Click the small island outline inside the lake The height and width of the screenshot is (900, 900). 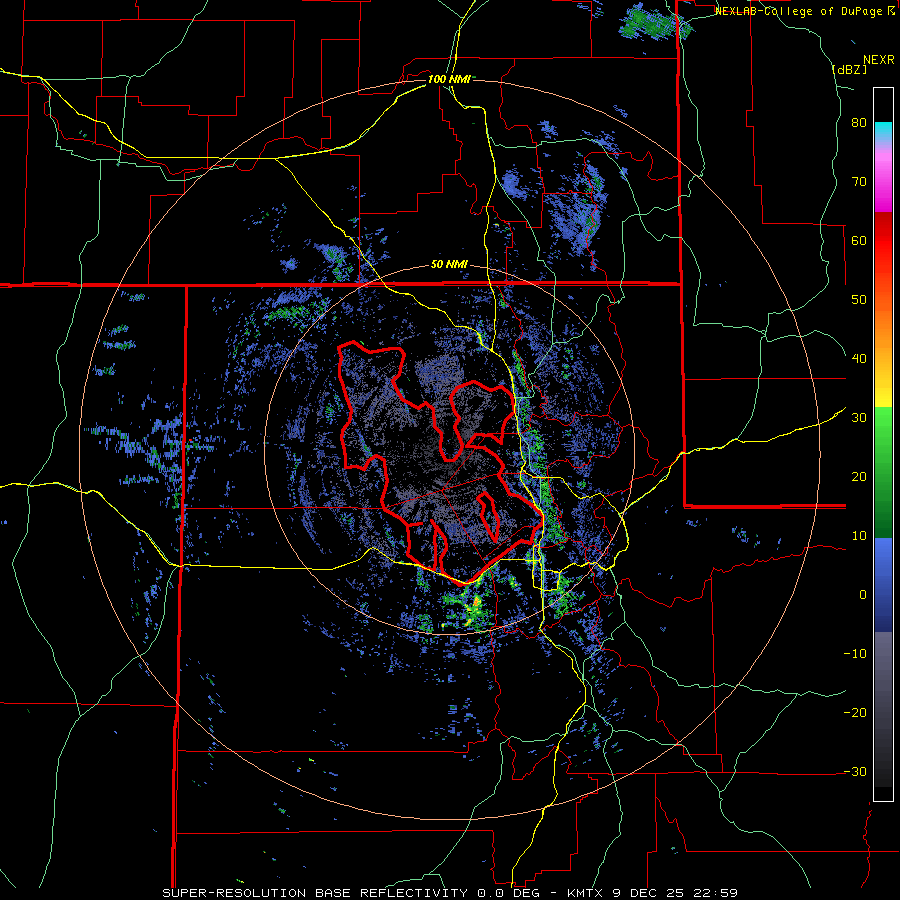pos(490,515)
